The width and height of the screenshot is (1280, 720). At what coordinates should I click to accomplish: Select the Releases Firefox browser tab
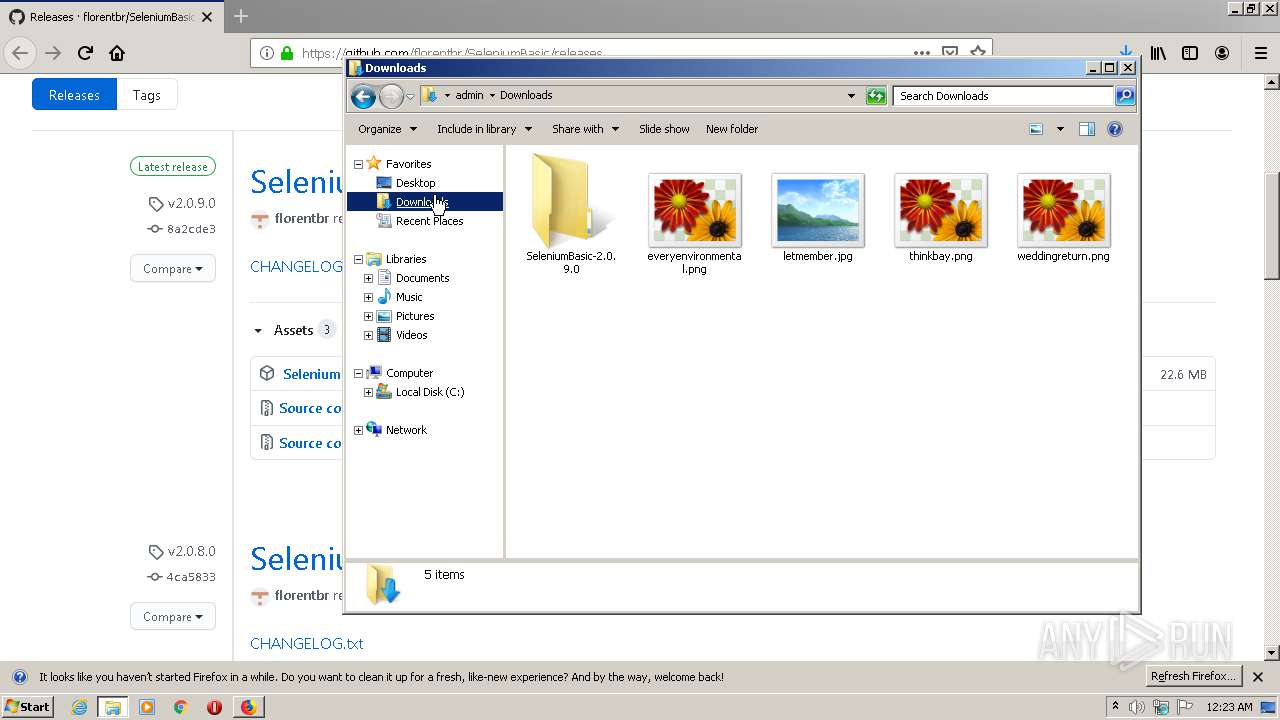click(112, 16)
